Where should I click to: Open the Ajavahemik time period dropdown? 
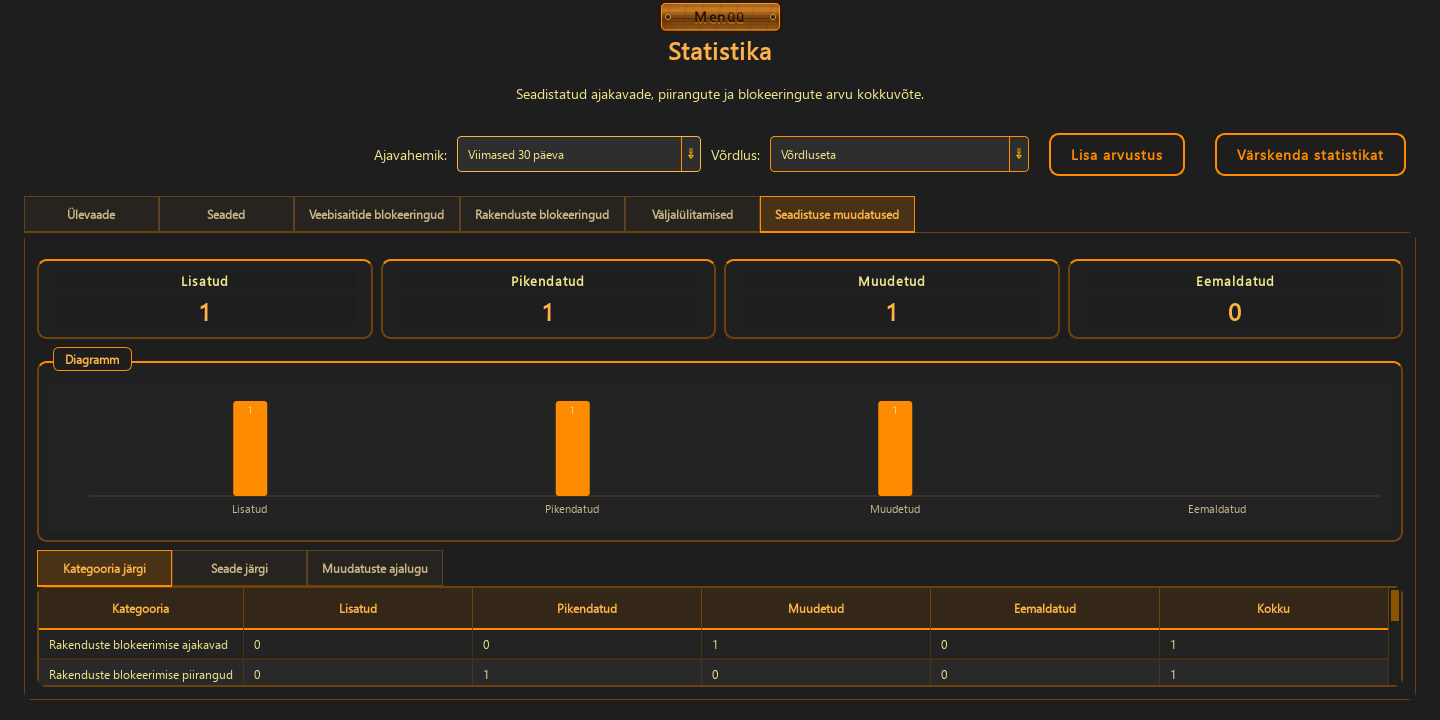pos(579,155)
